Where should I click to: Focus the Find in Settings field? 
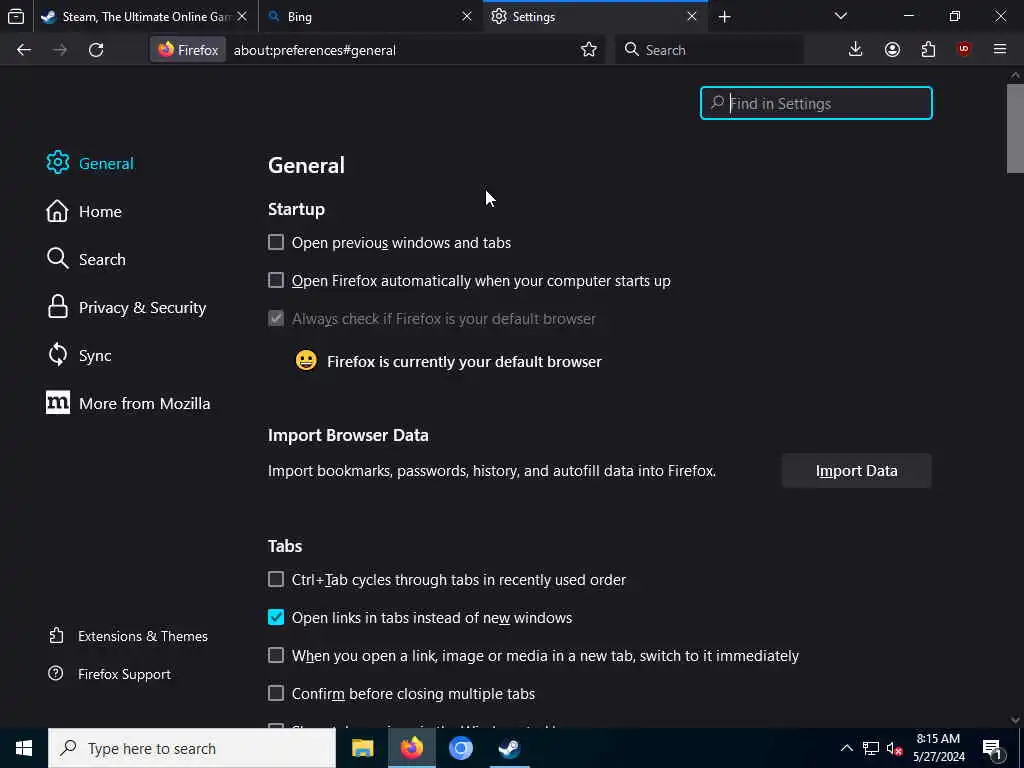pos(816,103)
